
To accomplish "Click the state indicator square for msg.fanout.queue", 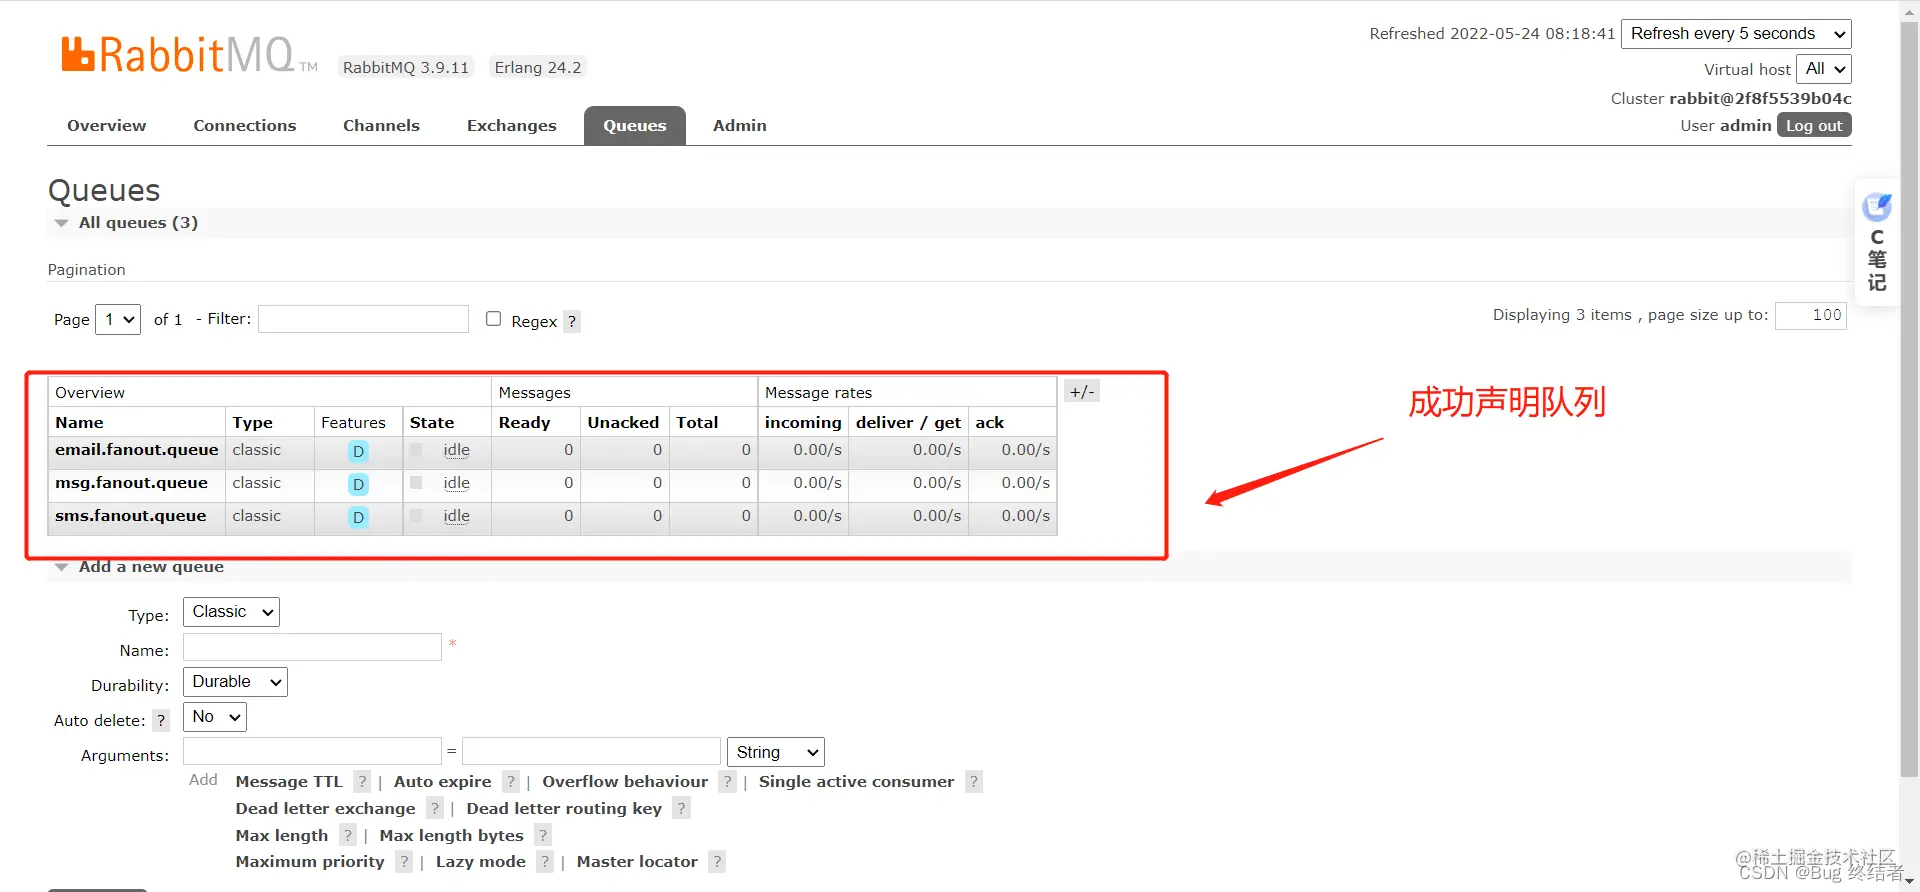I will [x=416, y=483].
